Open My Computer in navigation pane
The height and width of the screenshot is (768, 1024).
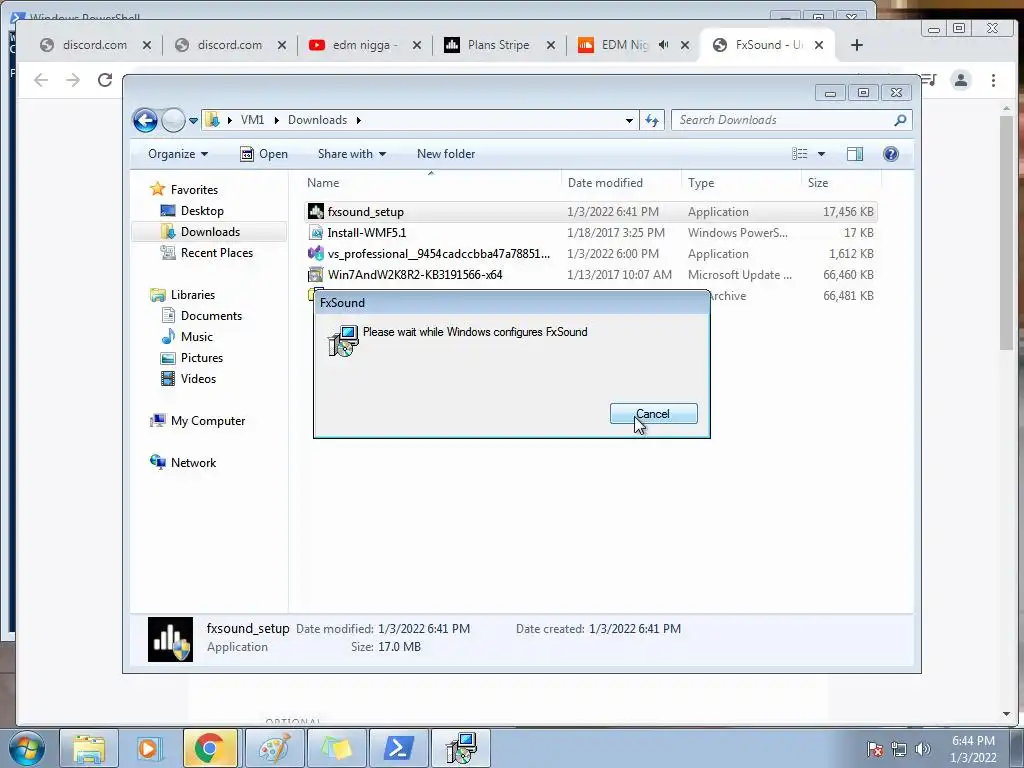click(208, 421)
